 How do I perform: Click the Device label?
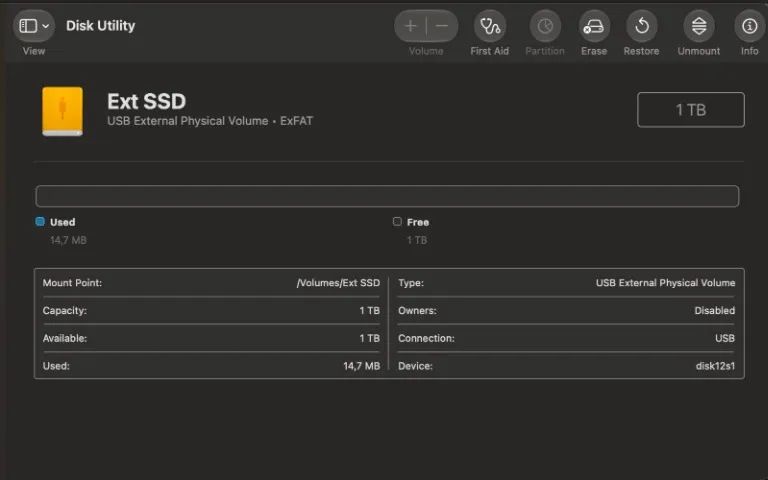click(415, 366)
